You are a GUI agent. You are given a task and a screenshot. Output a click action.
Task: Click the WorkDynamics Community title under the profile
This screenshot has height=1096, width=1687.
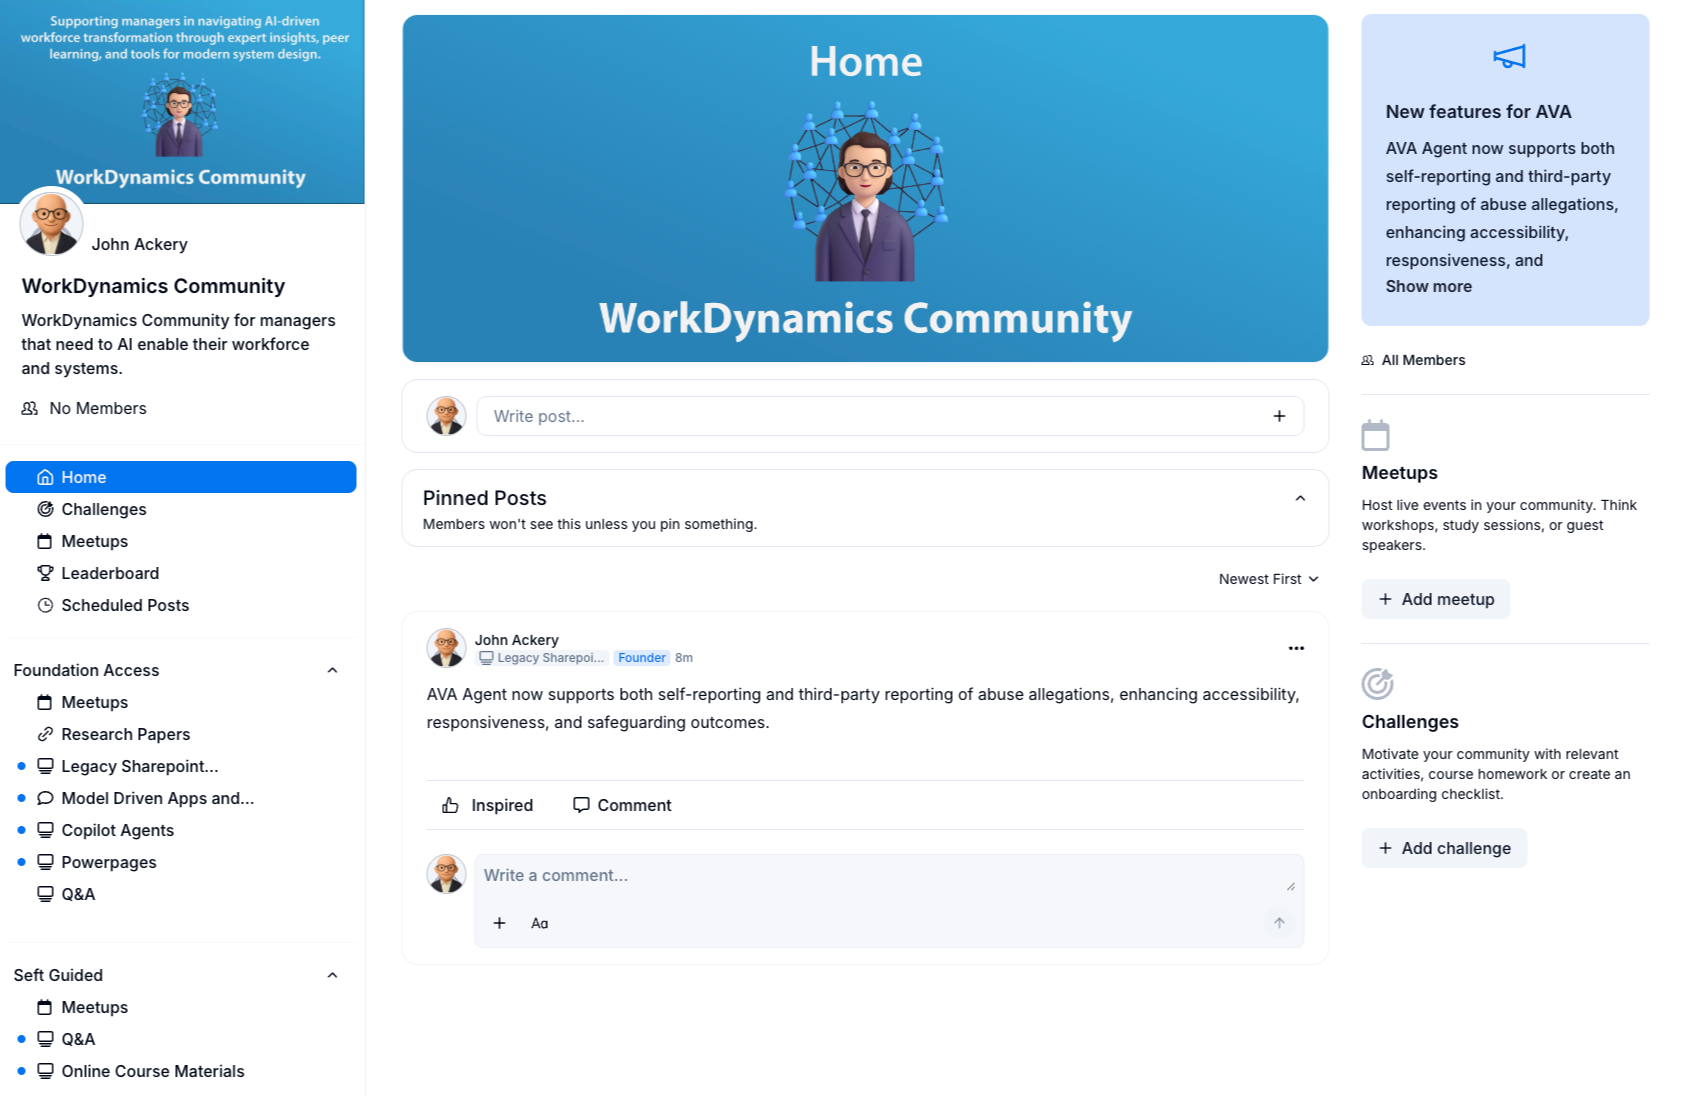[153, 286]
